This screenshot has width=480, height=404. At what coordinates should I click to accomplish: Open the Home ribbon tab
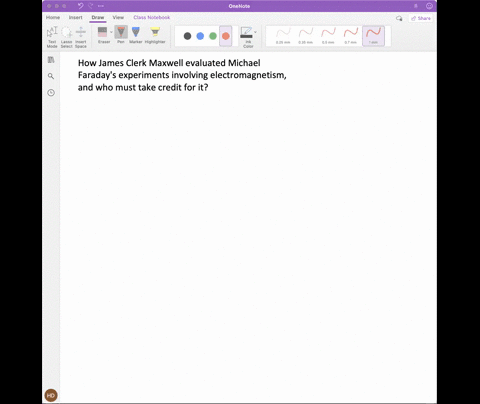(x=53, y=17)
